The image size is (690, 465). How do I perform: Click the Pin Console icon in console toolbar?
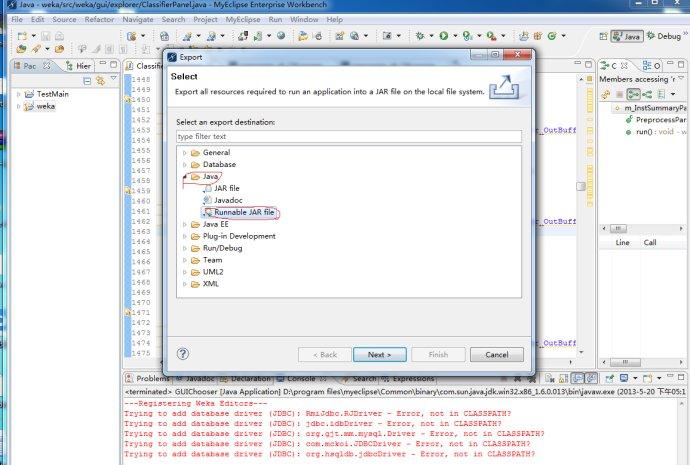tap(609, 378)
